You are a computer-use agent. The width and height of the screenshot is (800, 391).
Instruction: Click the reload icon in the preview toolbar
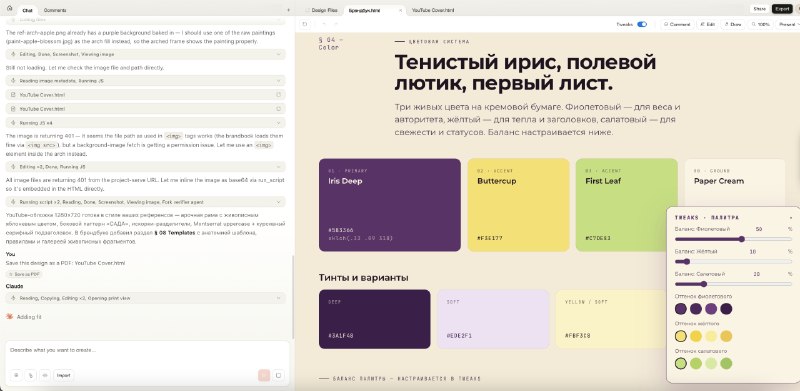tap(305, 24)
